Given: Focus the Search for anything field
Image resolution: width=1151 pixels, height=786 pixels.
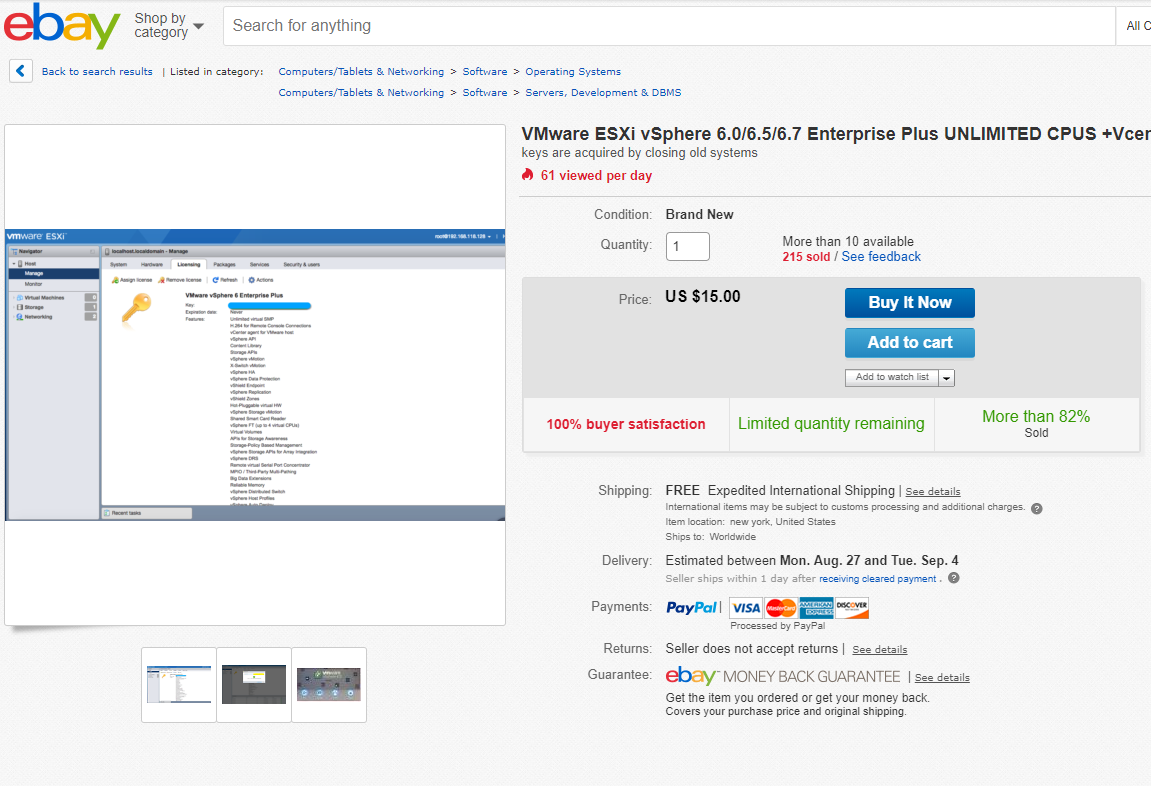Looking at the screenshot, I should click(669, 26).
